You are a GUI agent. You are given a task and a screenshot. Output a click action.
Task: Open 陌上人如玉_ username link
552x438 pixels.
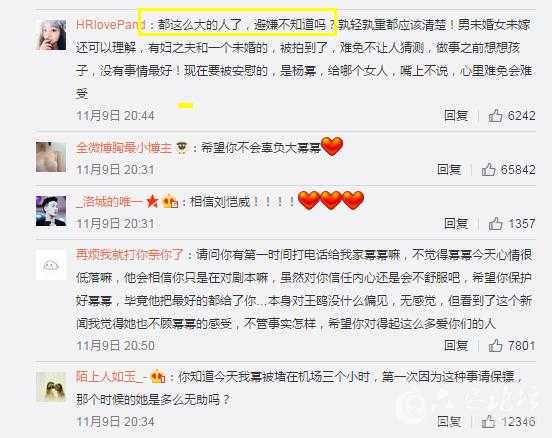[x=111, y=377]
